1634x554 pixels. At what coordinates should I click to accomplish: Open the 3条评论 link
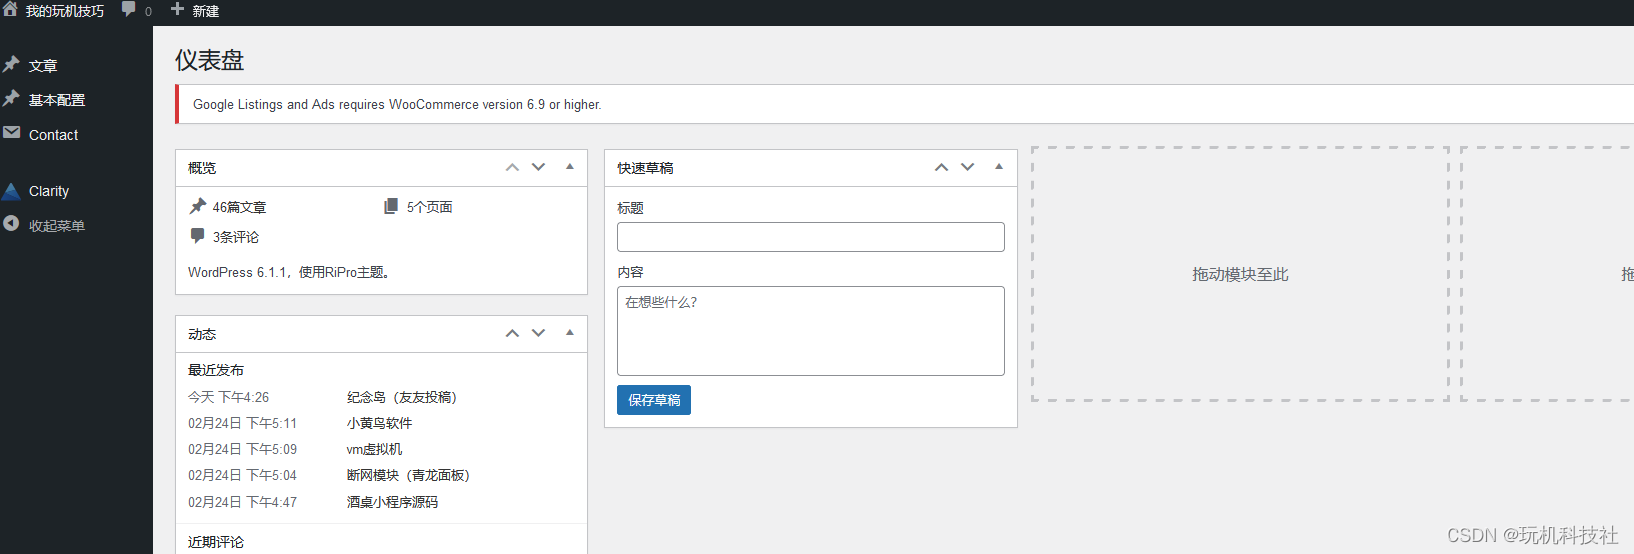[x=236, y=237]
